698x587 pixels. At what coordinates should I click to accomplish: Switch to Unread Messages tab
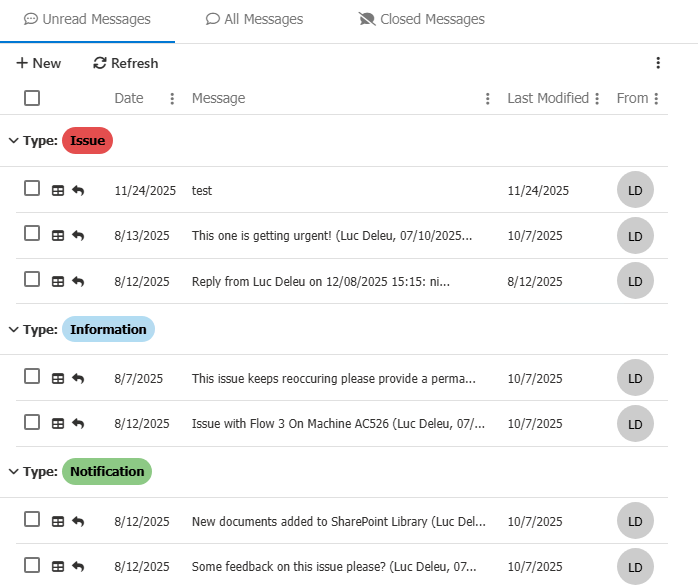pos(87,19)
